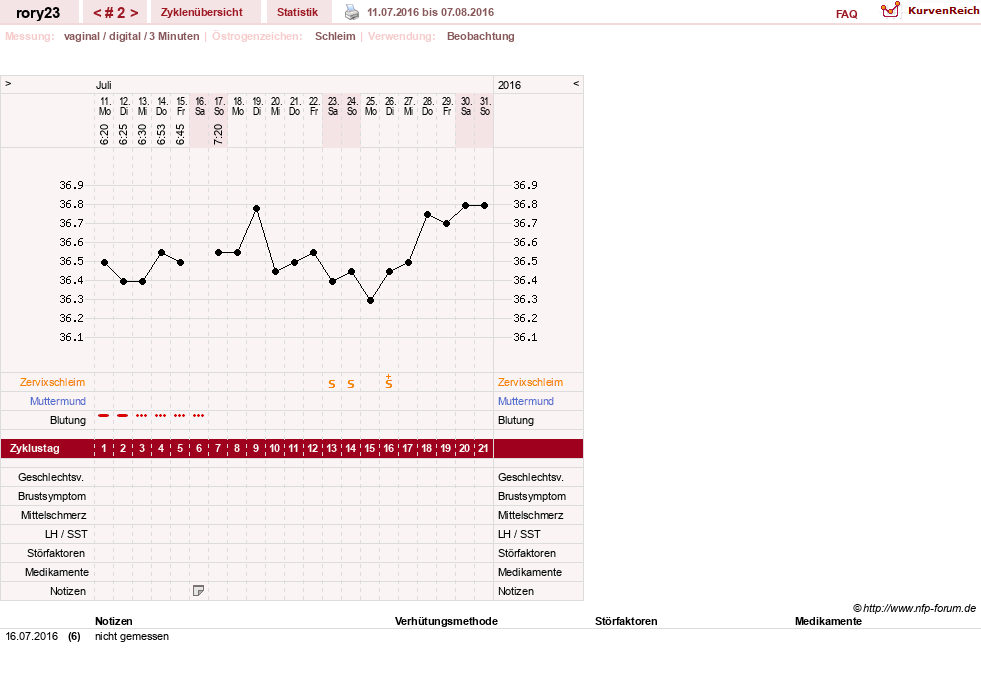Click the temperature point on 29. Fr

pyautogui.click(x=446, y=223)
